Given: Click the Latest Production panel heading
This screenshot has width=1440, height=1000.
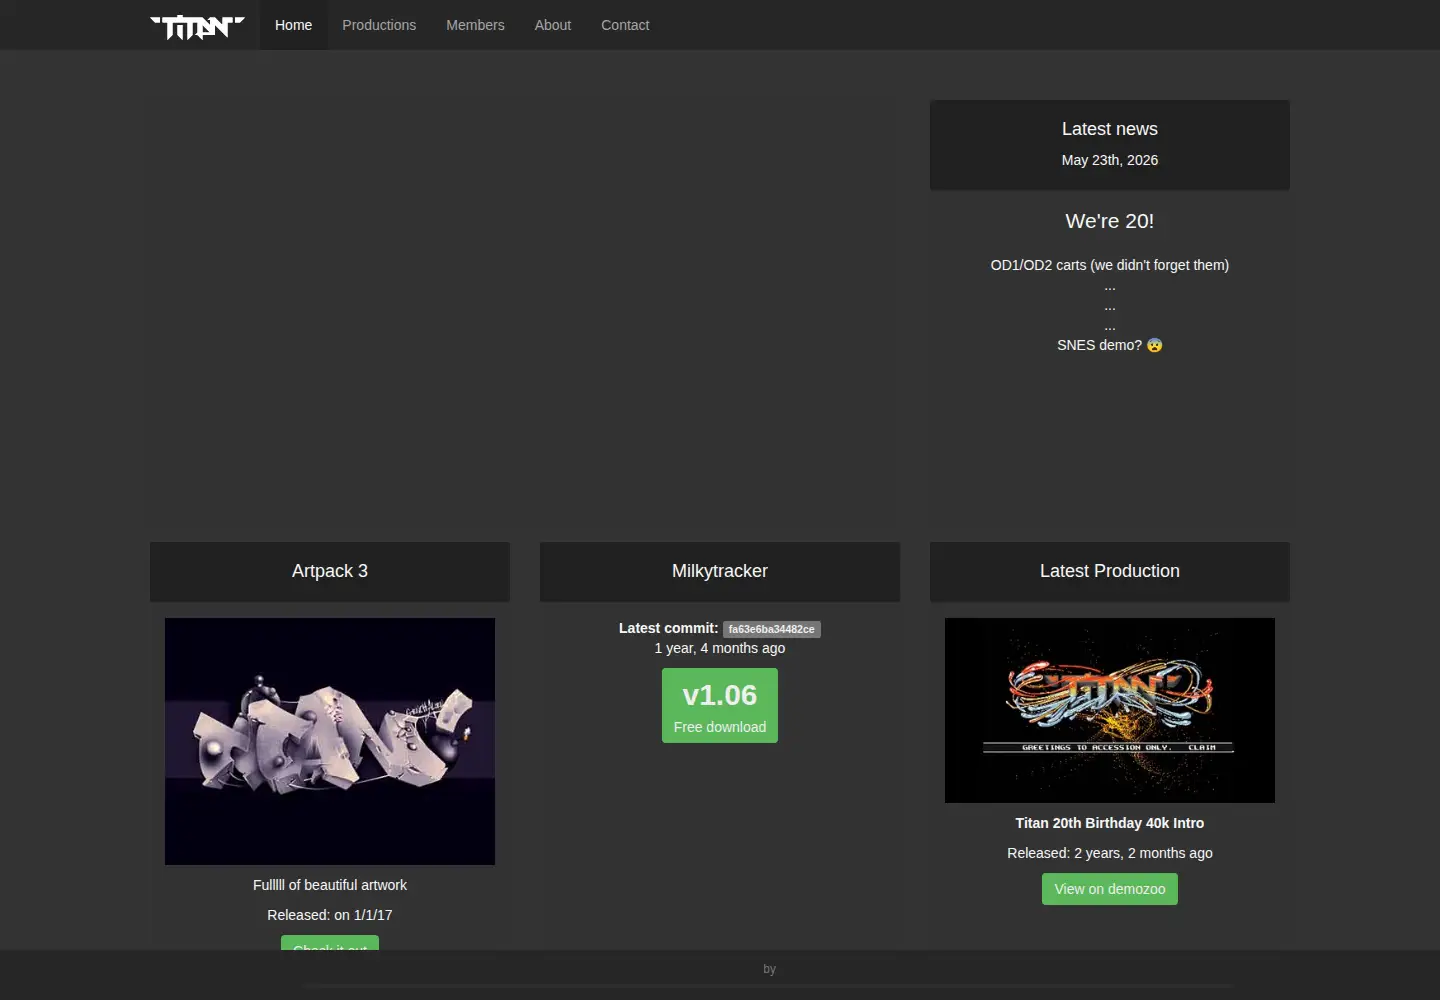Looking at the screenshot, I should [1110, 571].
